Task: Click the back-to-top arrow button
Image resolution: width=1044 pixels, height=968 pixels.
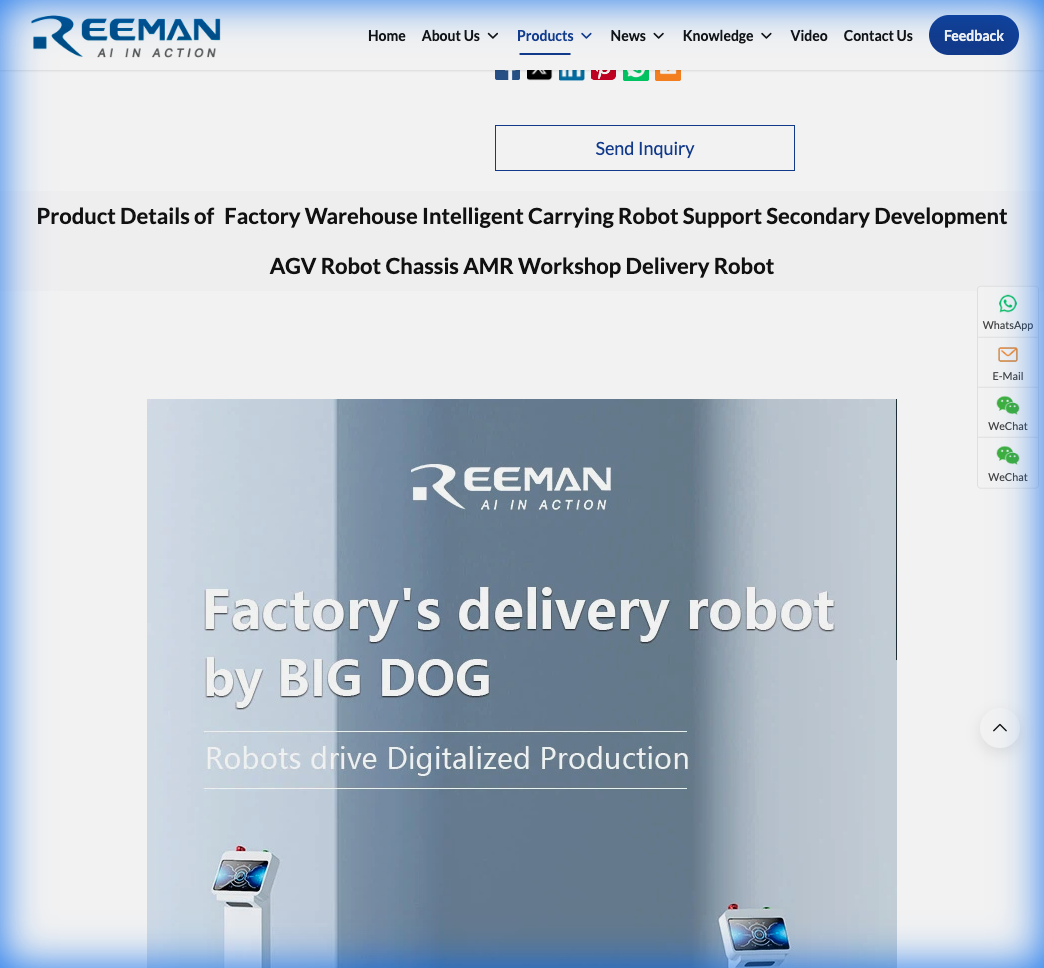Action: [999, 728]
